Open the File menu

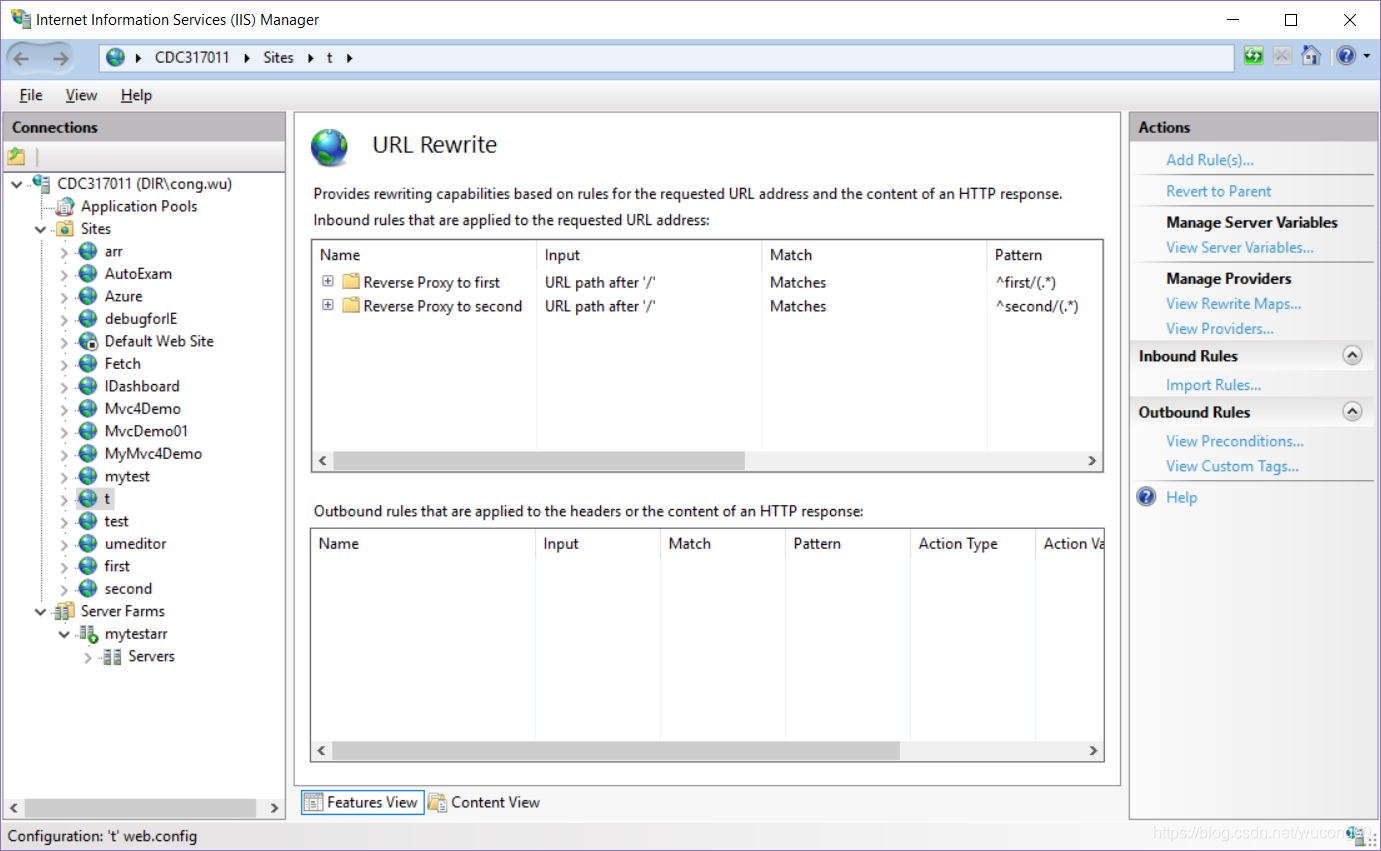pyautogui.click(x=31, y=95)
